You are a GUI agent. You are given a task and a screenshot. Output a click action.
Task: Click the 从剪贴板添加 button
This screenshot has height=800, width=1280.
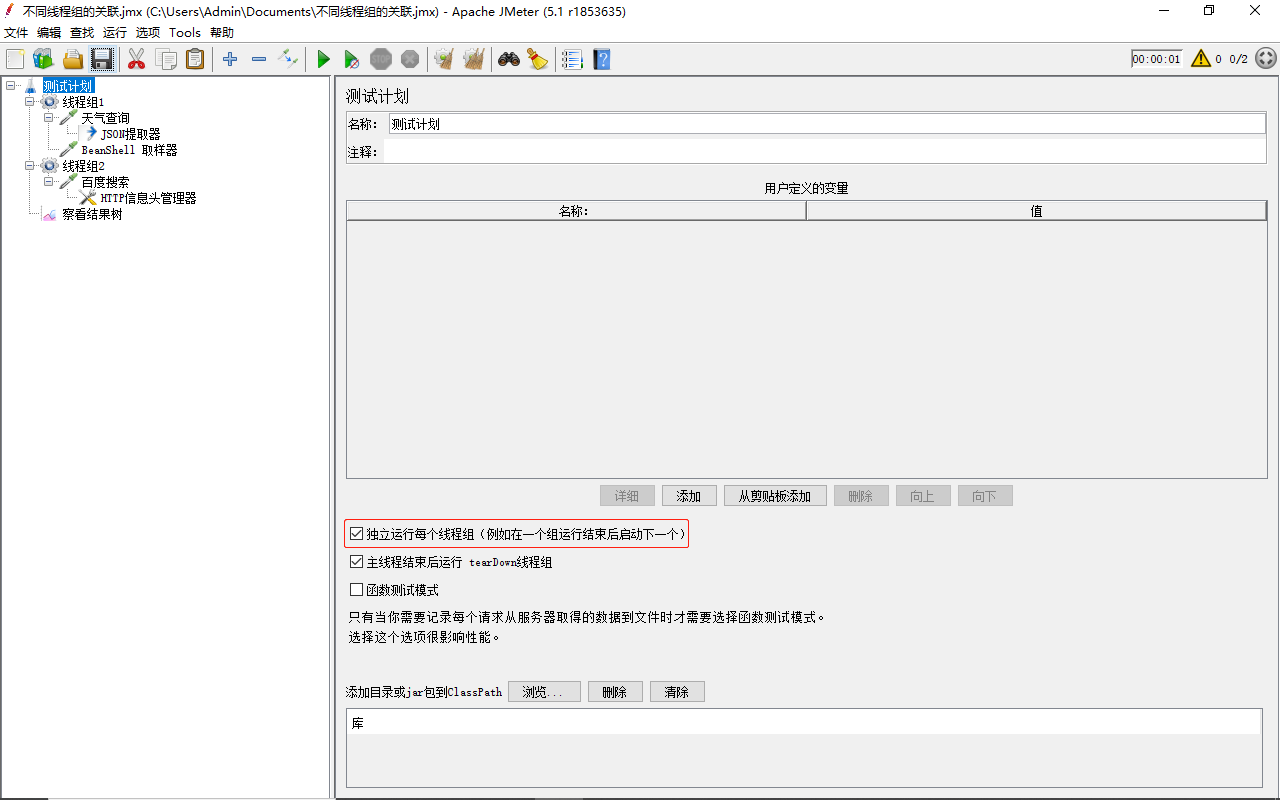click(x=775, y=496)
